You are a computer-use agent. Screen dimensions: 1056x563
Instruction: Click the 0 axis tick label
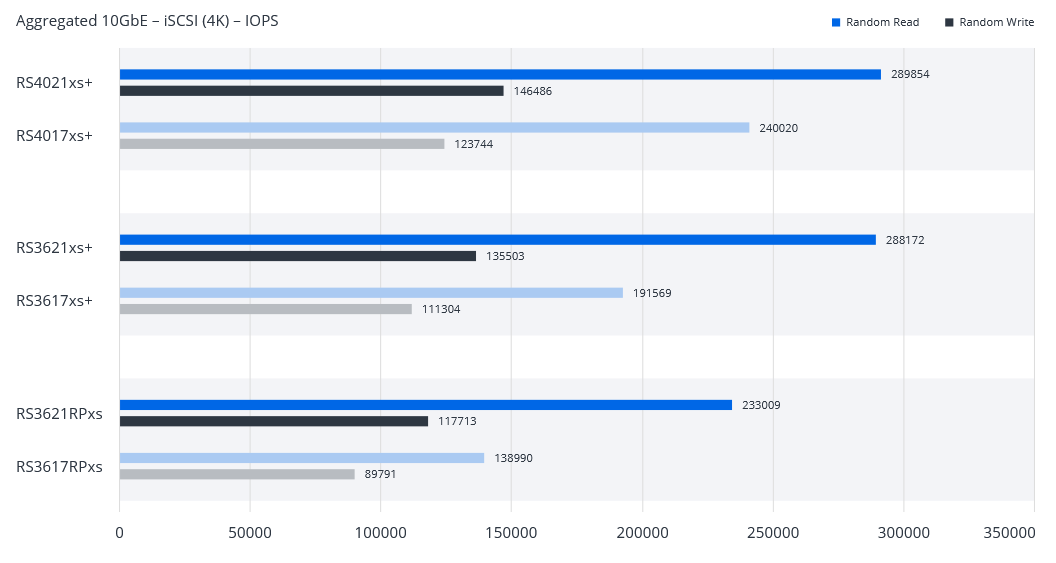coord(119,533)
